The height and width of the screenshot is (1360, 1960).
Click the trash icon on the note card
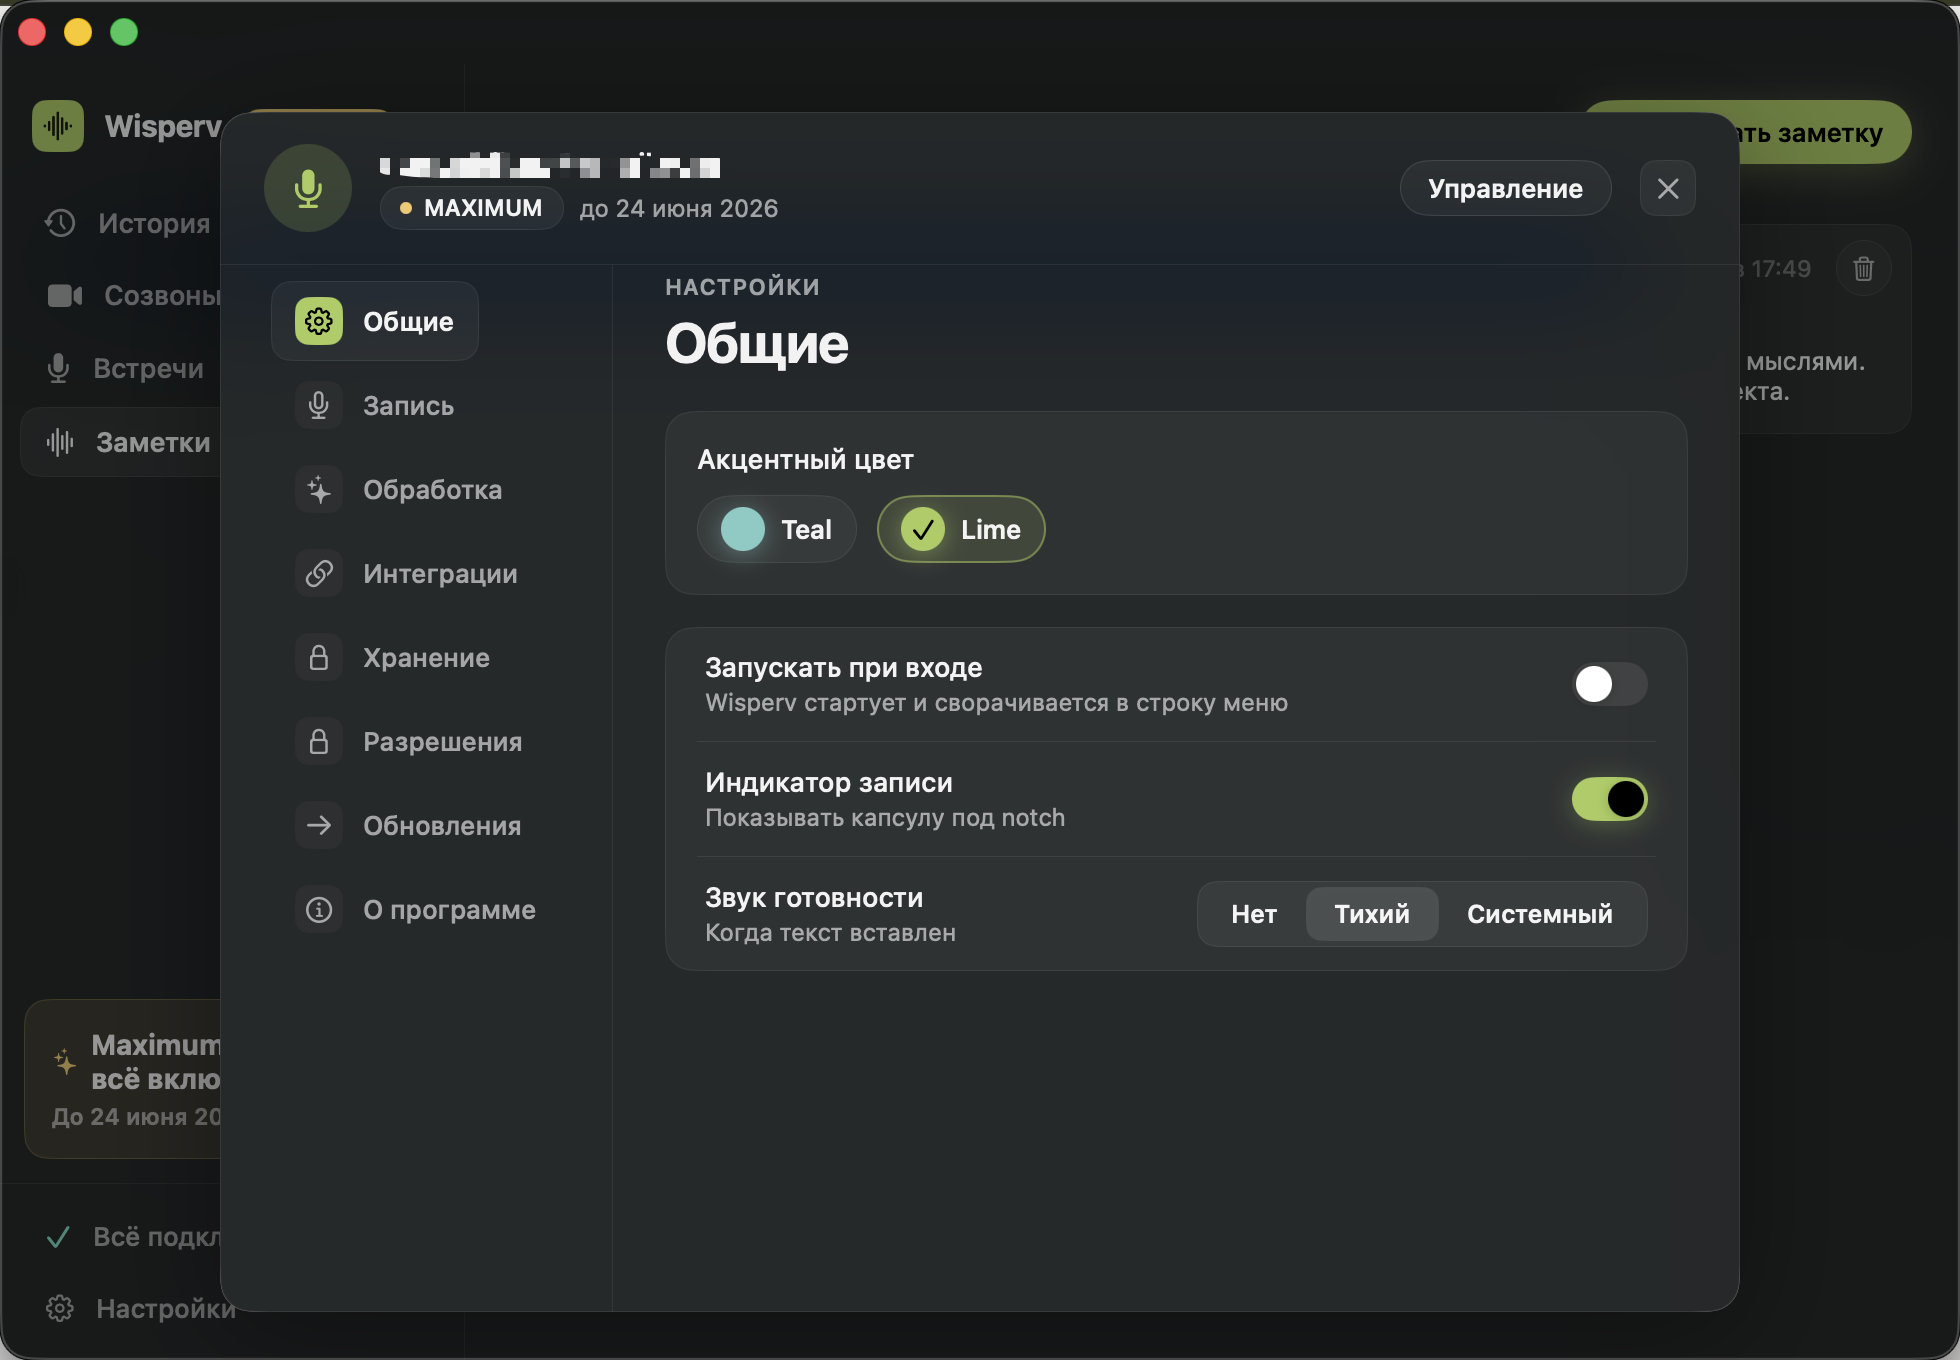pyautogui.click(x=1863, y=268)
